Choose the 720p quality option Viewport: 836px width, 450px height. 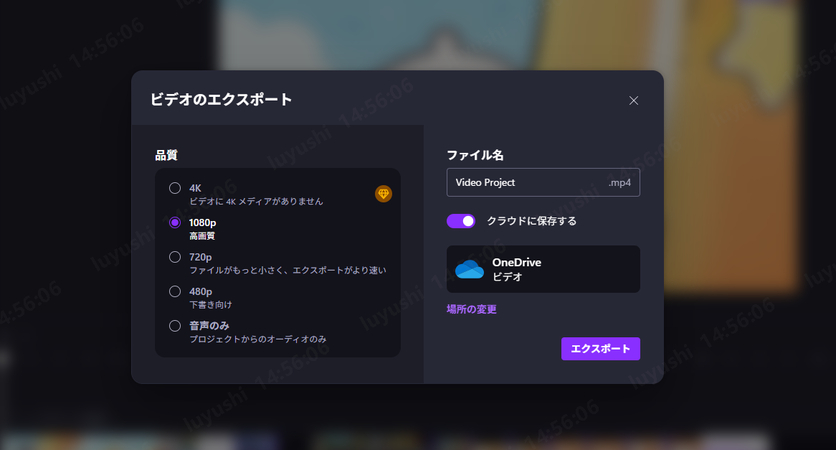tap(175, 257)
